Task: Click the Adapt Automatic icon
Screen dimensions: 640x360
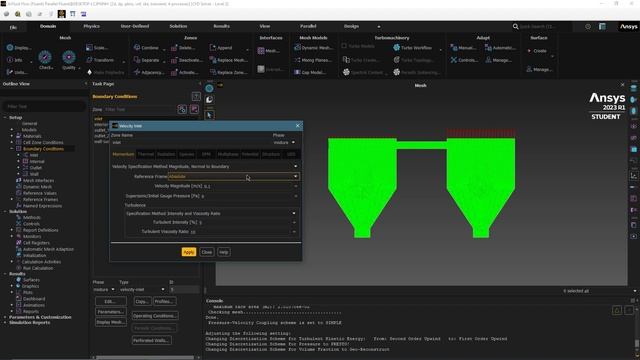Action: click(x=488, y=48)
